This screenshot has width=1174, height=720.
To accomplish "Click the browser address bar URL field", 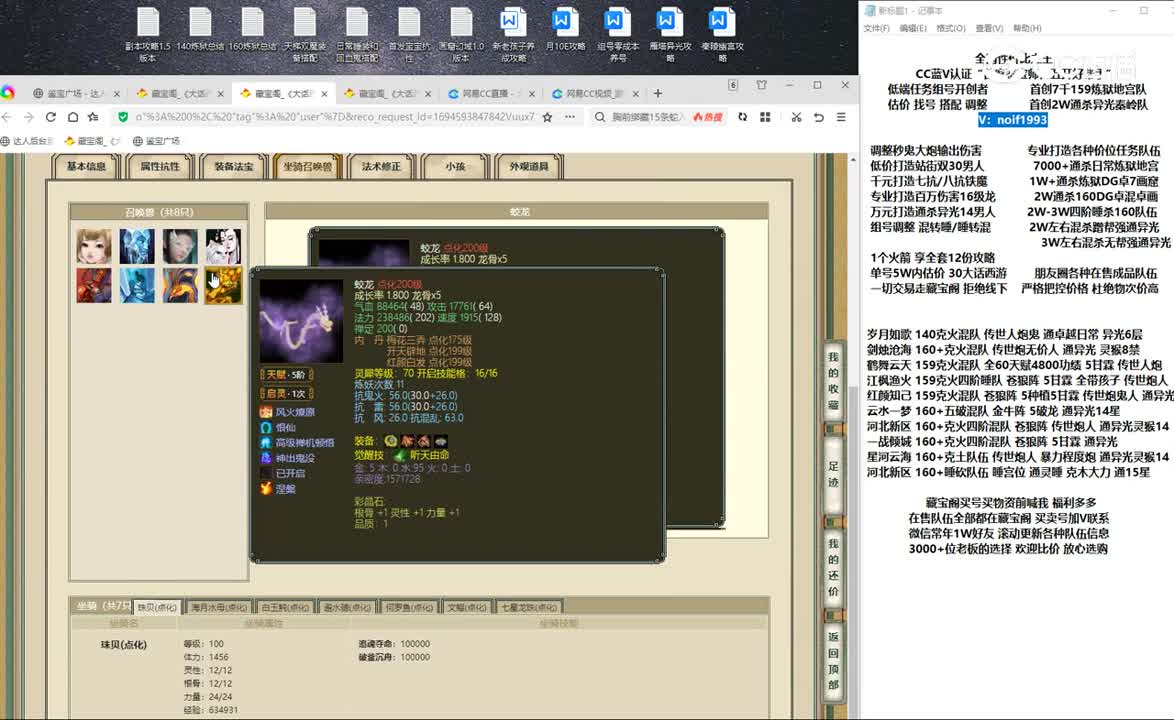I will [335, 117].
